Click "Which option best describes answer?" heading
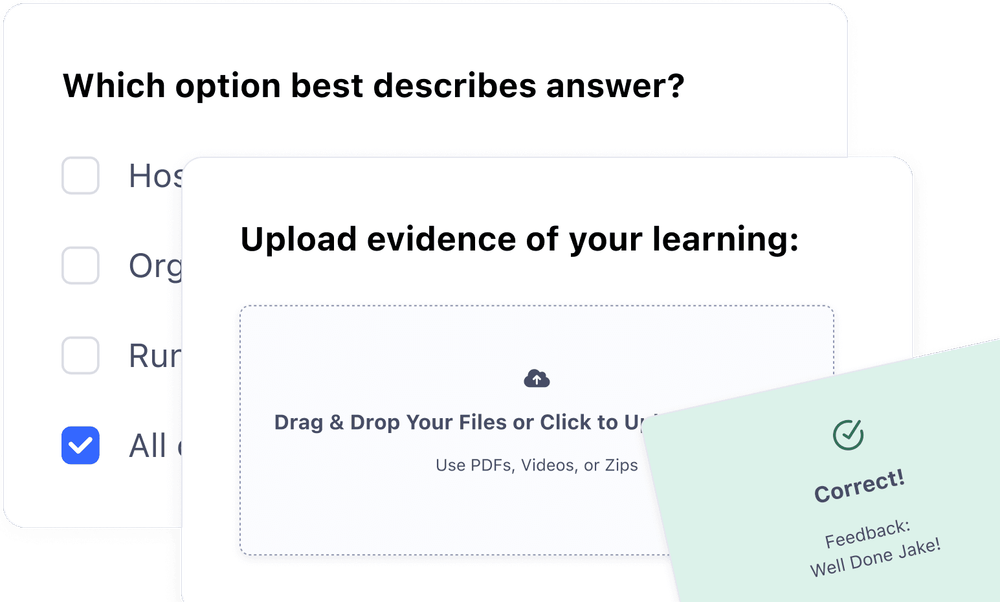This screenshot has width=1000, height=602. click(x=373, y=86)
